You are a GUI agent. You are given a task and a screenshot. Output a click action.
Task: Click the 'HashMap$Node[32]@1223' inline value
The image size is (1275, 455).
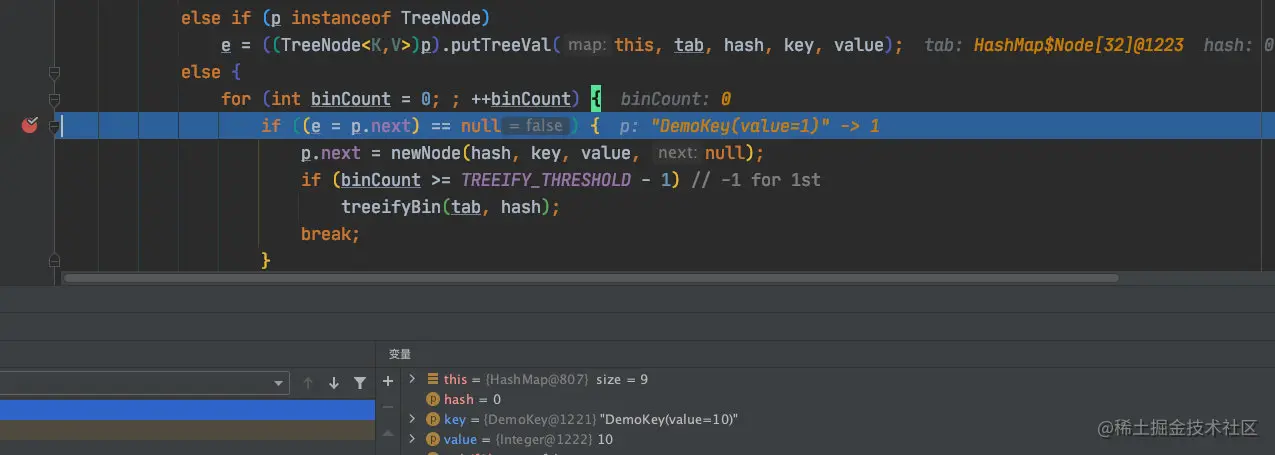[x=1078, y=45]
